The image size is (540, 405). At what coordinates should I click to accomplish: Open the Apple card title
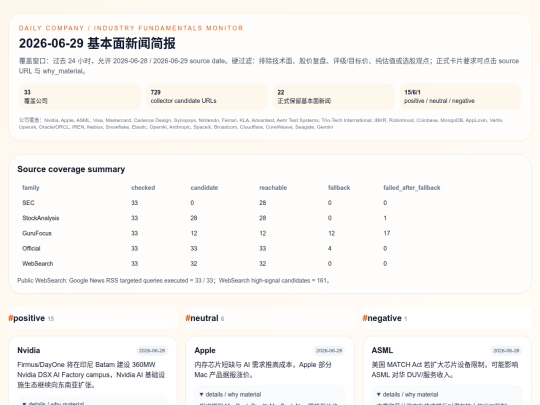[205, 350]
